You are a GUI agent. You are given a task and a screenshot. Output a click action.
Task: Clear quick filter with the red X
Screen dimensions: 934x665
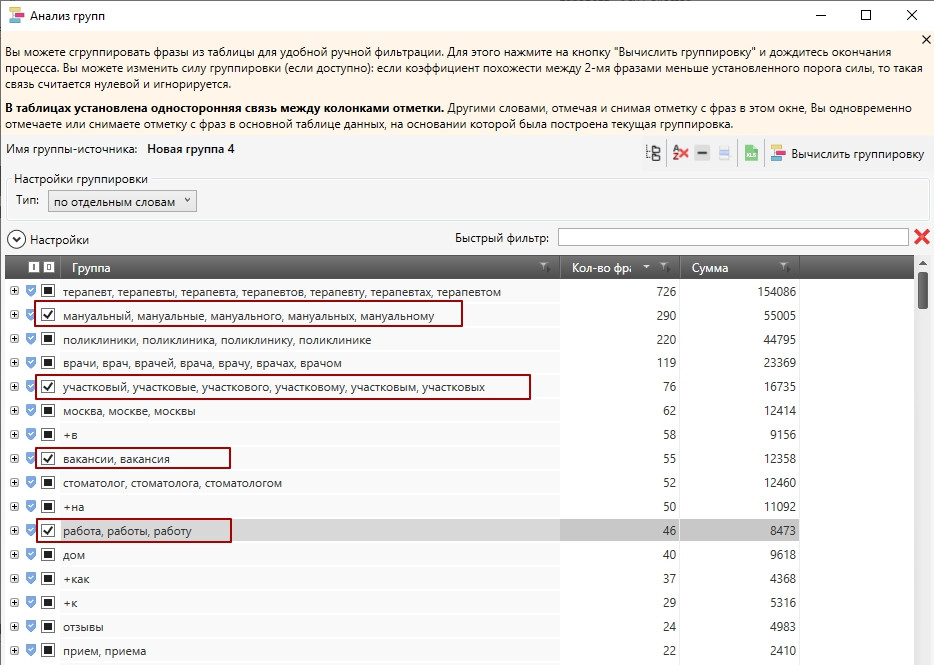coord(922,237)
